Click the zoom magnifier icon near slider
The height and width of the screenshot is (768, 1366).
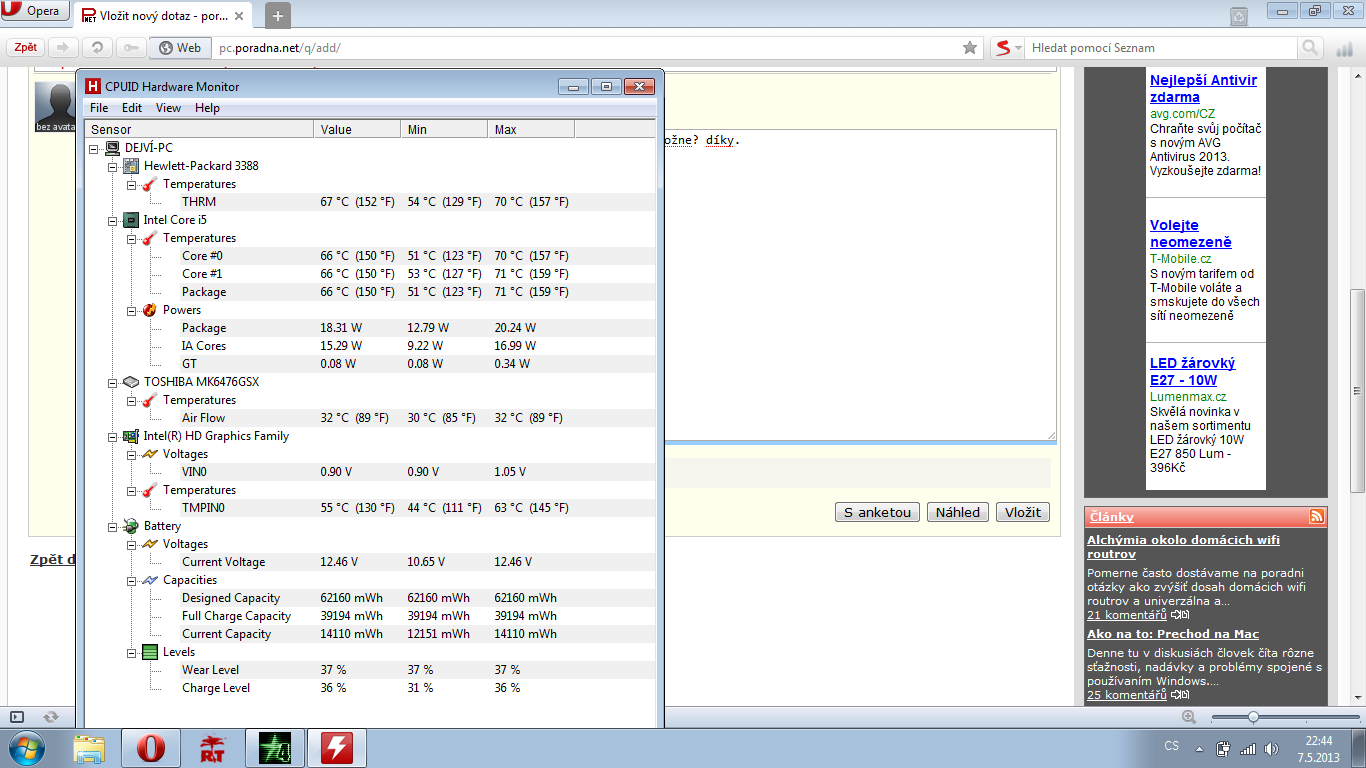1188,716
